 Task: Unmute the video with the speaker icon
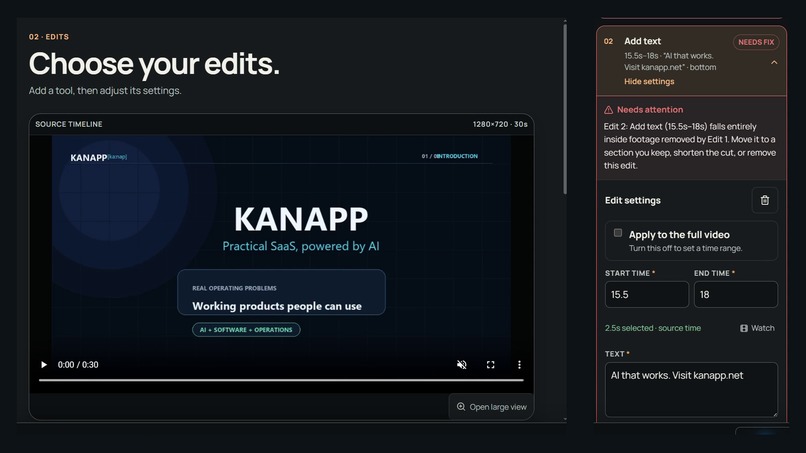(x=462, y=365)
